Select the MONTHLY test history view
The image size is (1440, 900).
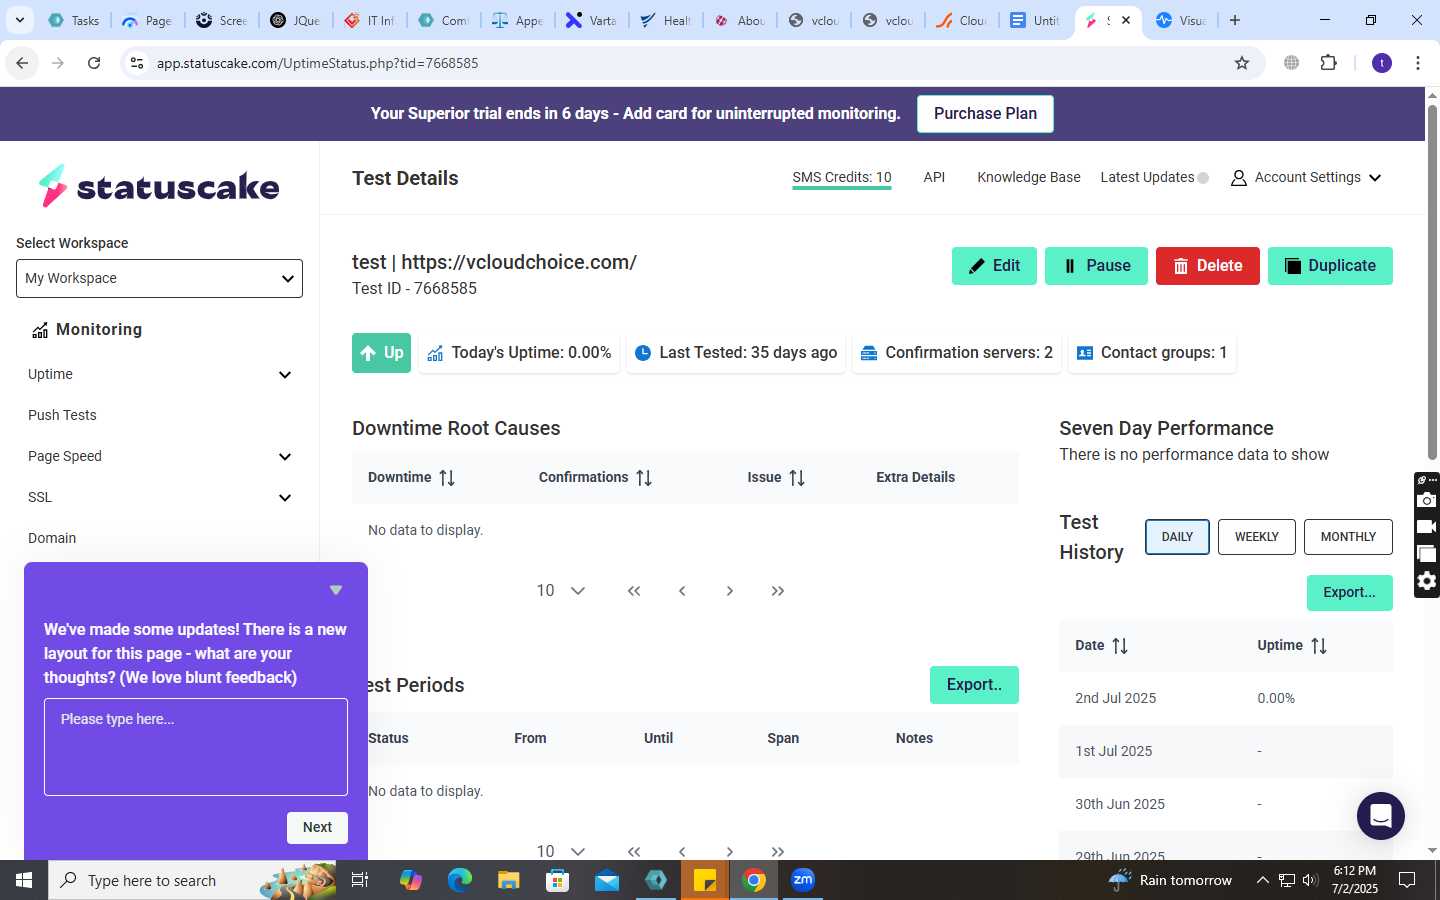[1348, 537]
